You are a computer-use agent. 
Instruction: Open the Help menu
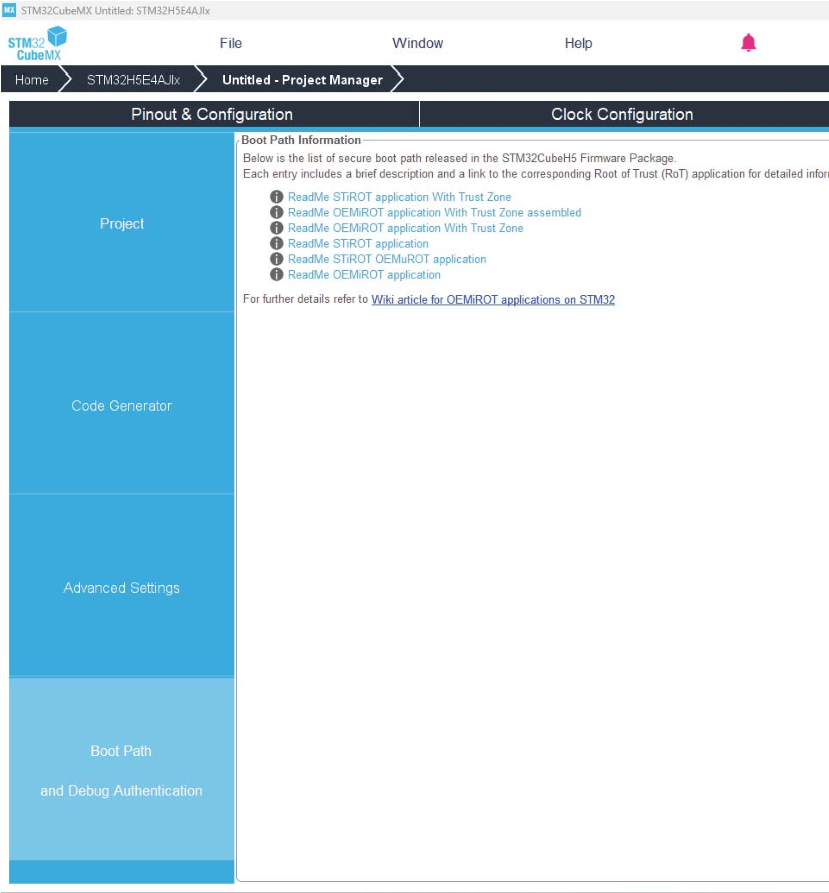click(578, 43)
